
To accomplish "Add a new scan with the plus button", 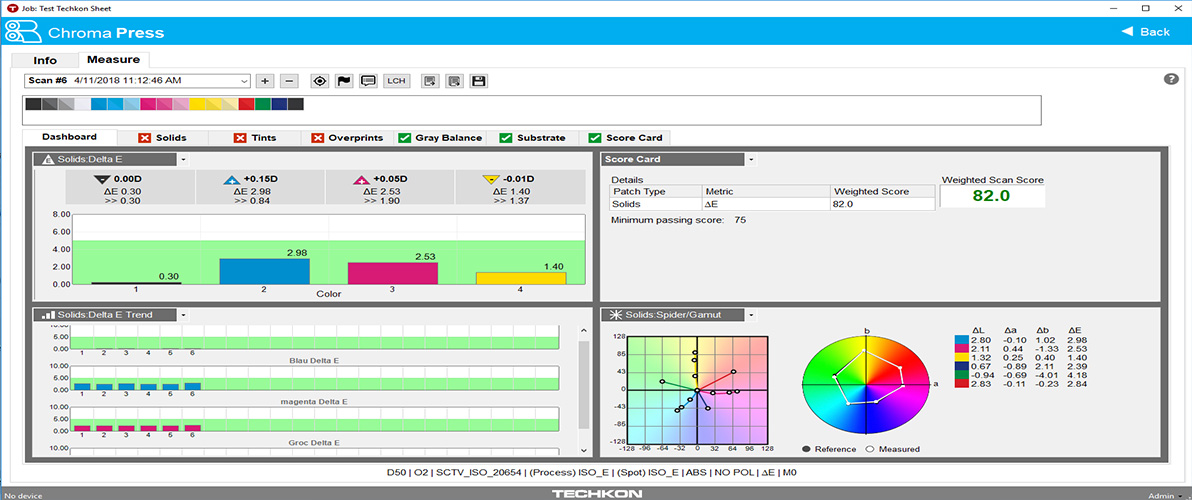I will pyautogui.click(x=265, y=81).
